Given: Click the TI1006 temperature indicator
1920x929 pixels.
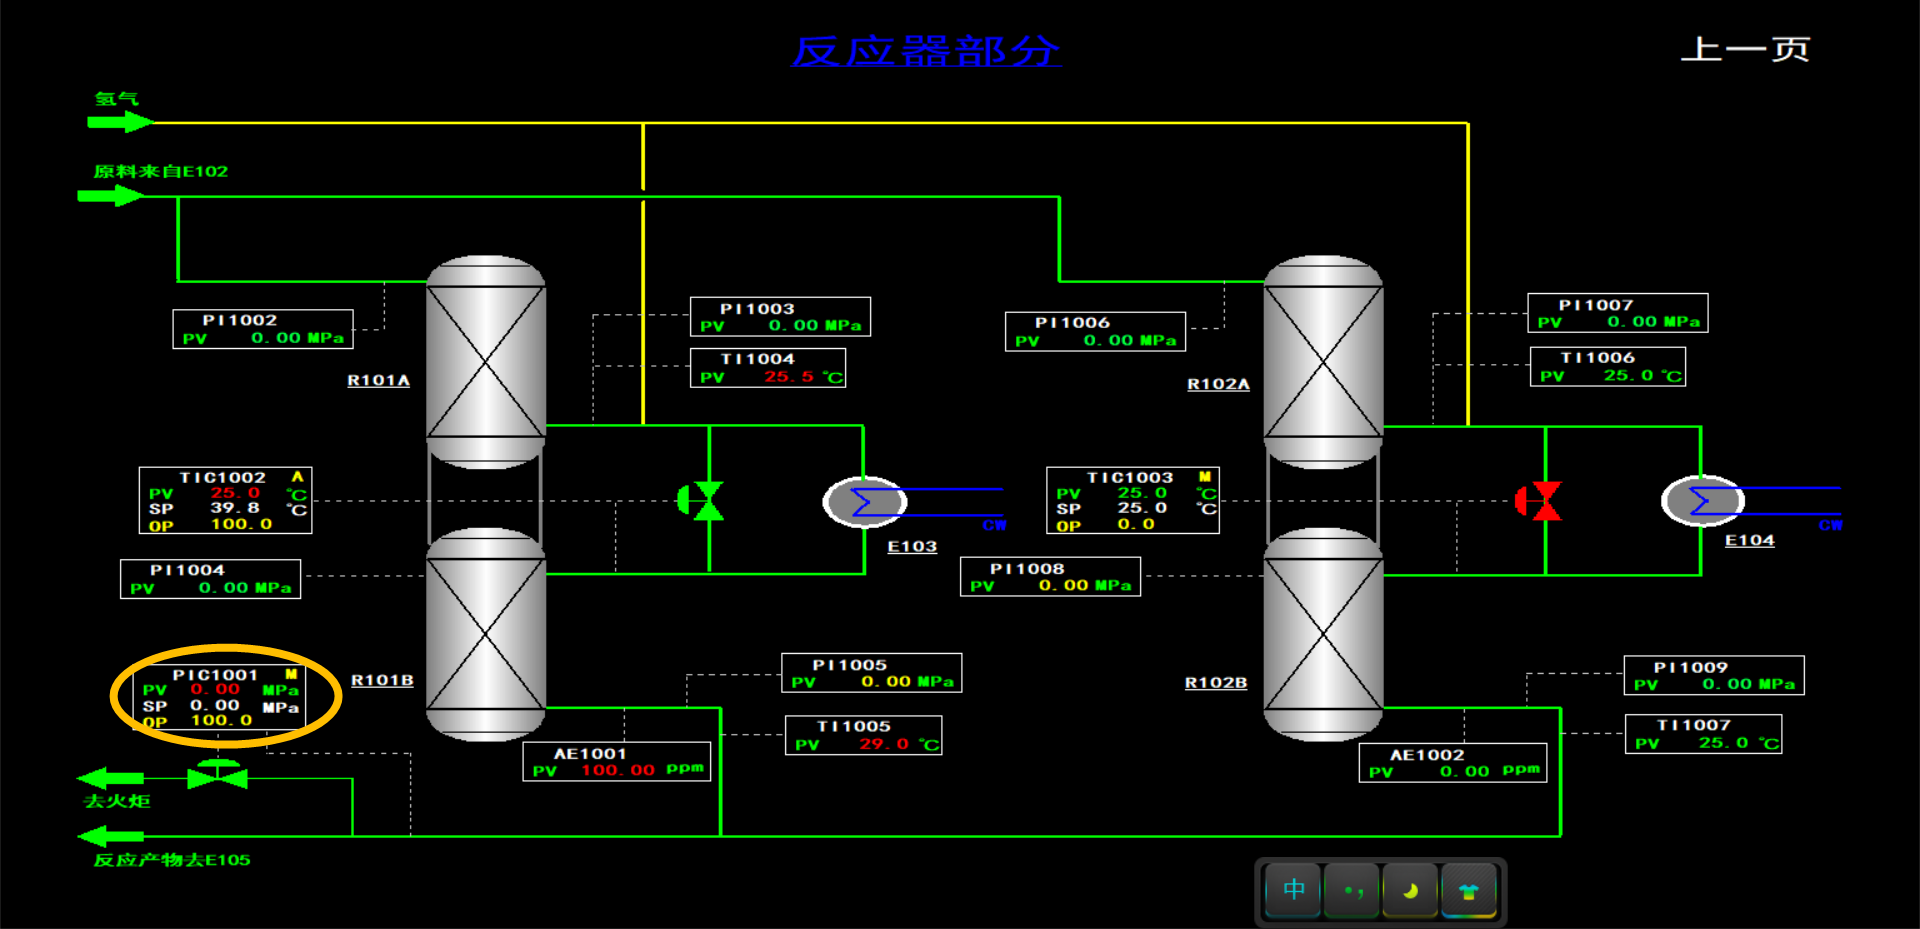Looking at the screenshot, I should (x=1608, y=366).
